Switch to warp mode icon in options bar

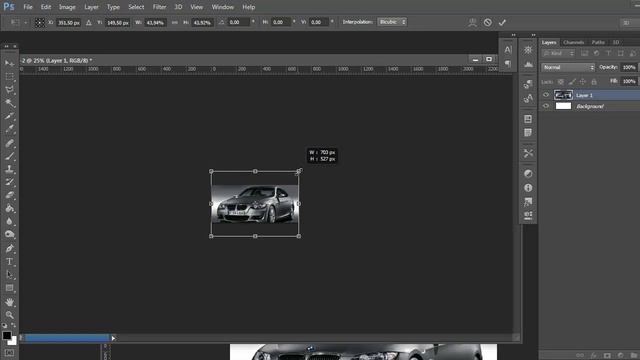pos(472,22)
